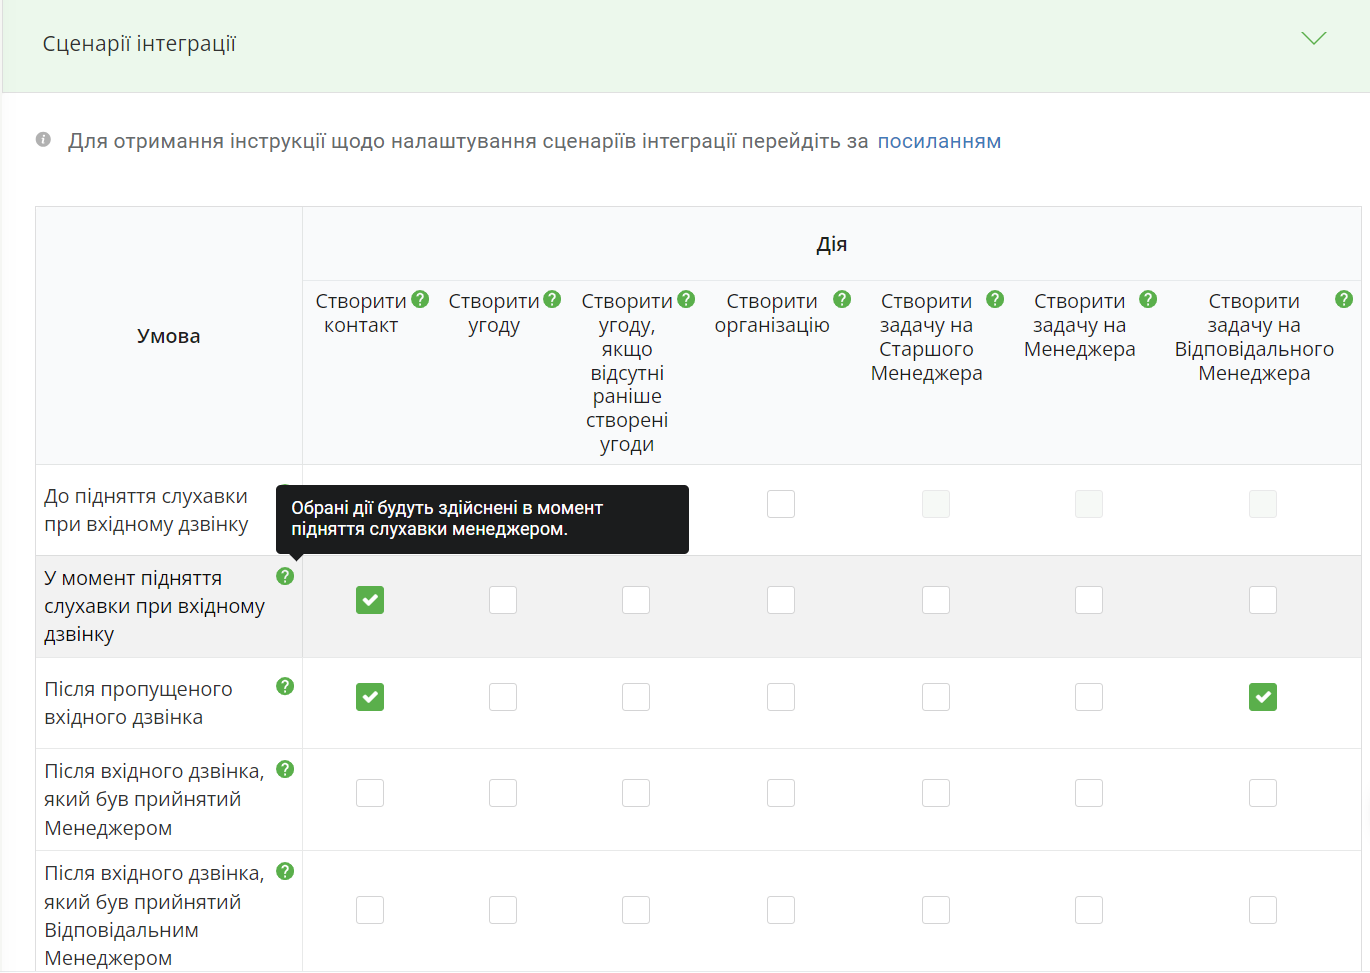Open help icon for Створити угоду column

[x=552, y=299]
